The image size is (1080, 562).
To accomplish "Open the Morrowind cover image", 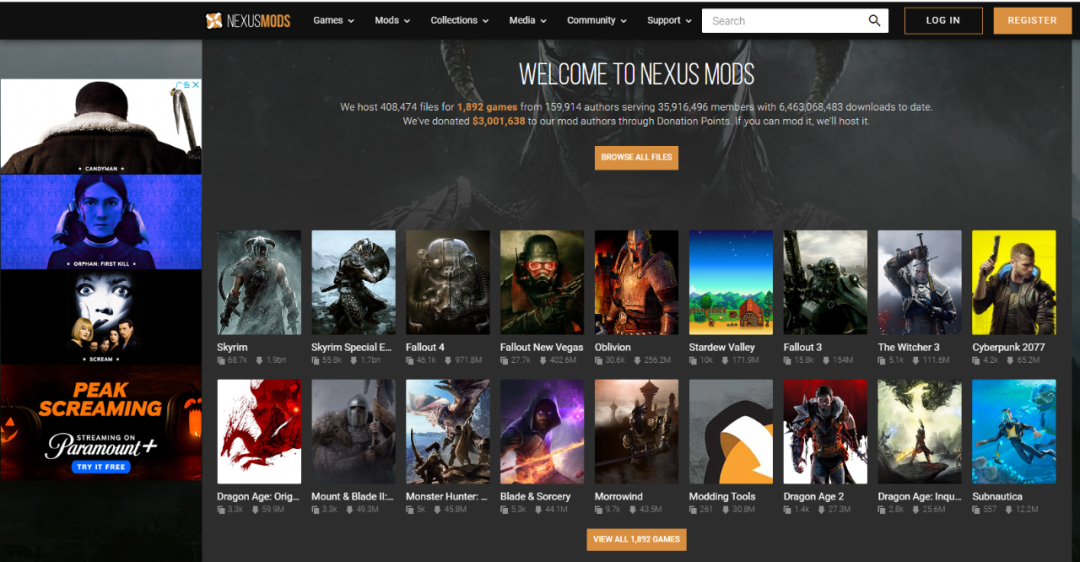I will point(636,432).
